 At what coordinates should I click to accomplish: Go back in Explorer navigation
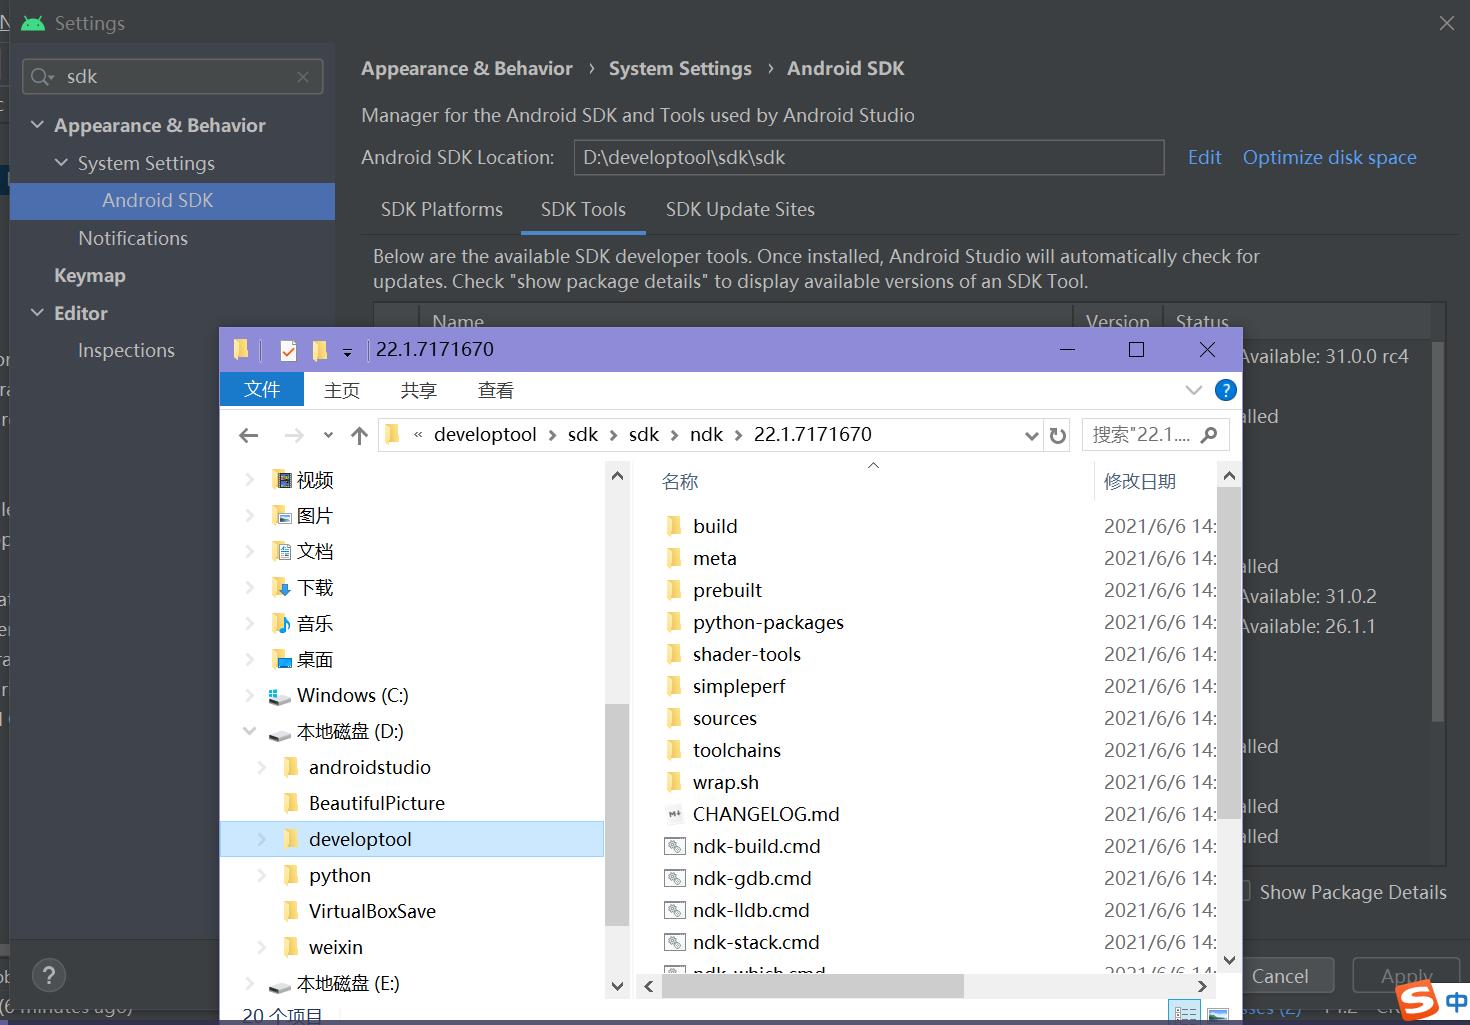[249, 435]
